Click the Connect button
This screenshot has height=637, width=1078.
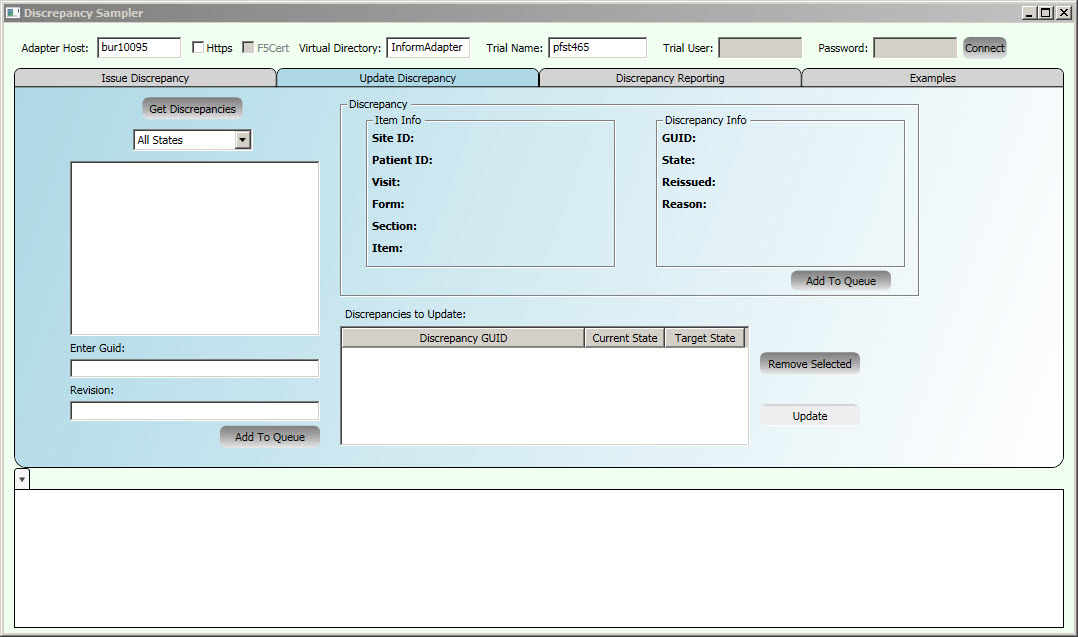[984, 47]
